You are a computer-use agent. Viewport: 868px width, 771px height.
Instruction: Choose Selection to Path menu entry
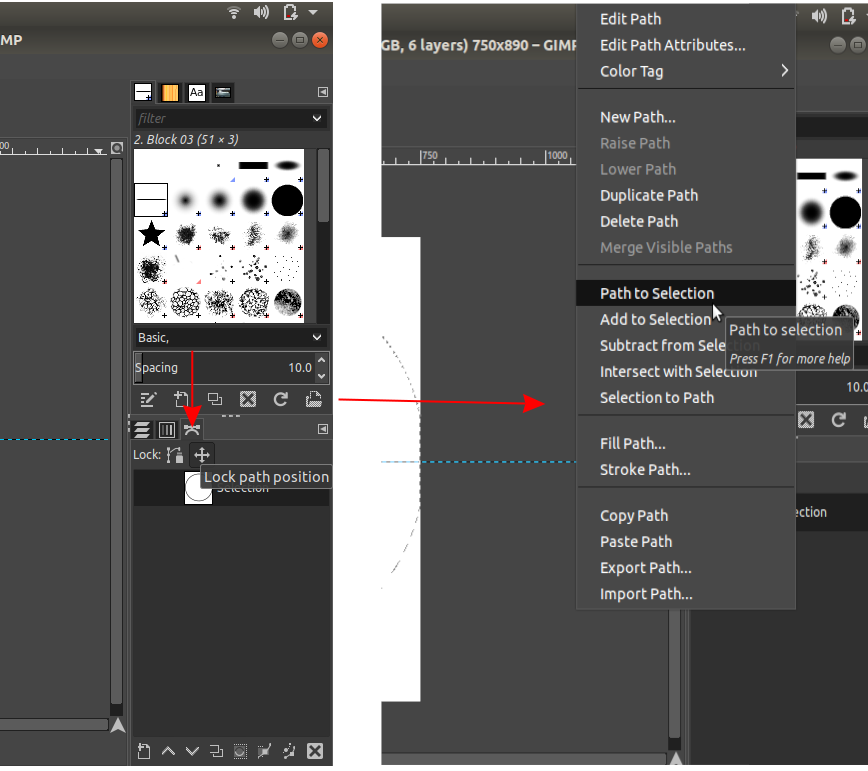(657, 397)
